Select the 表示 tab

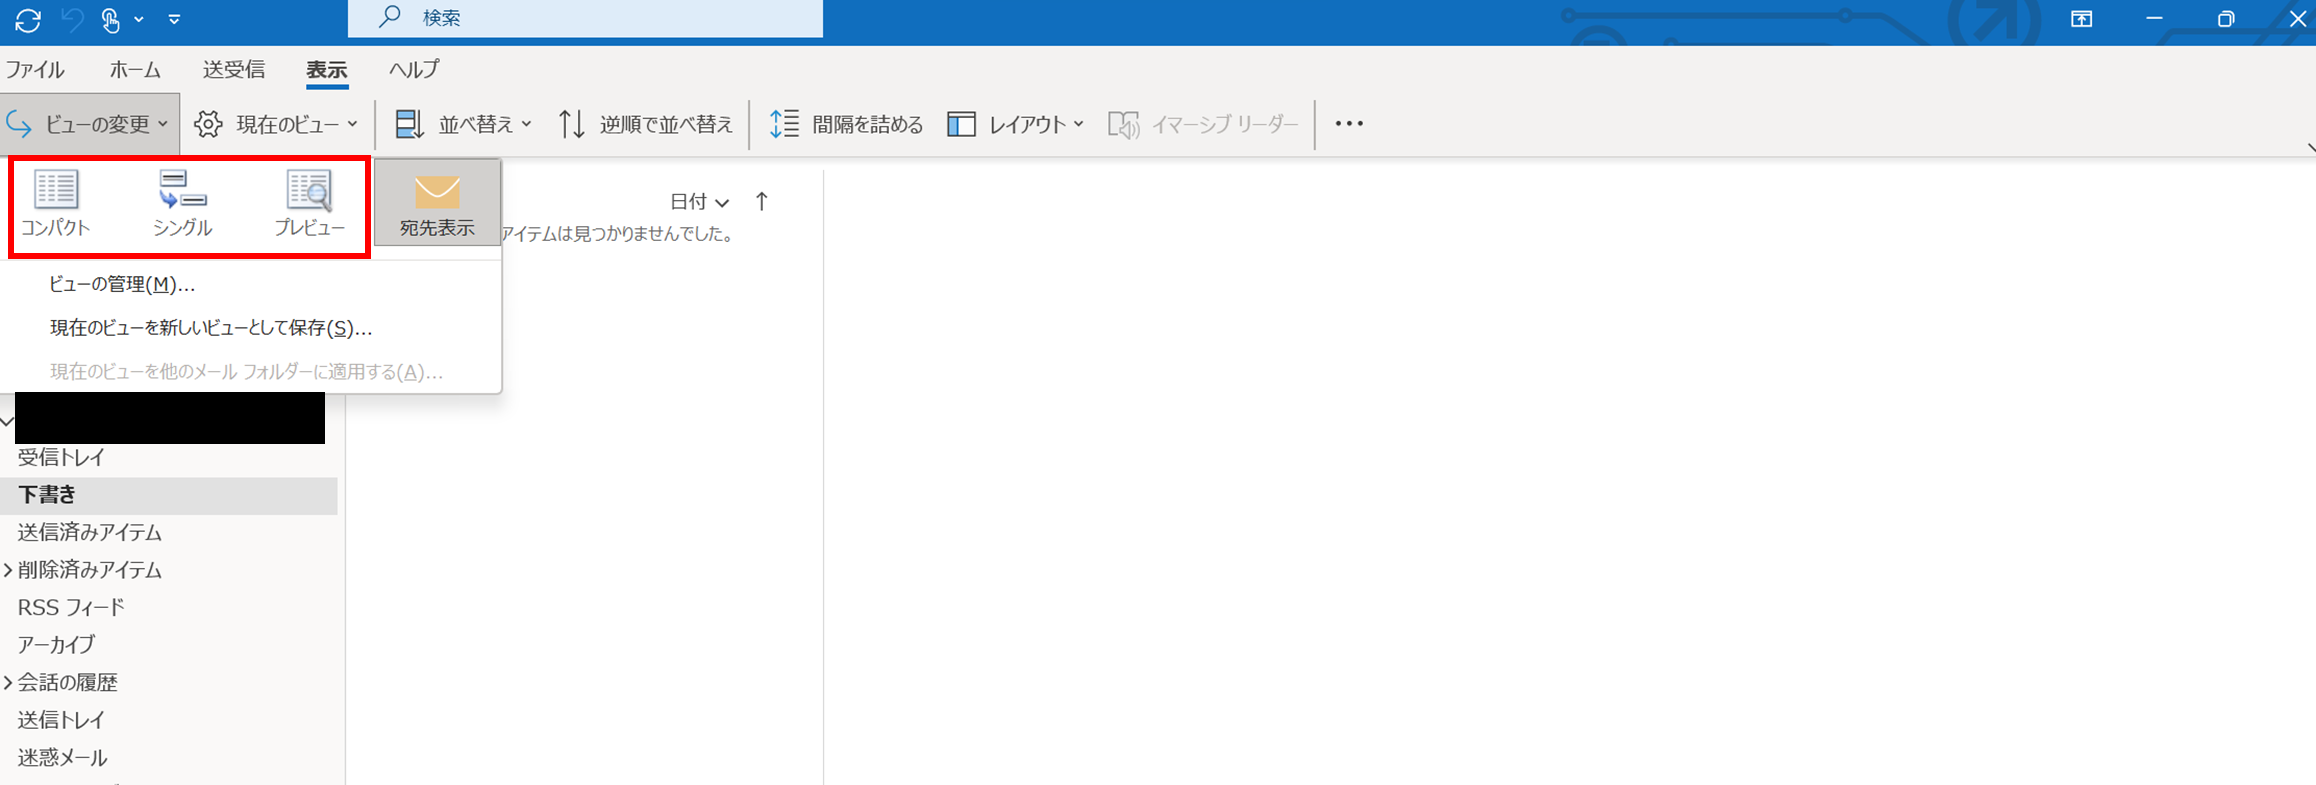coord(327,70)
